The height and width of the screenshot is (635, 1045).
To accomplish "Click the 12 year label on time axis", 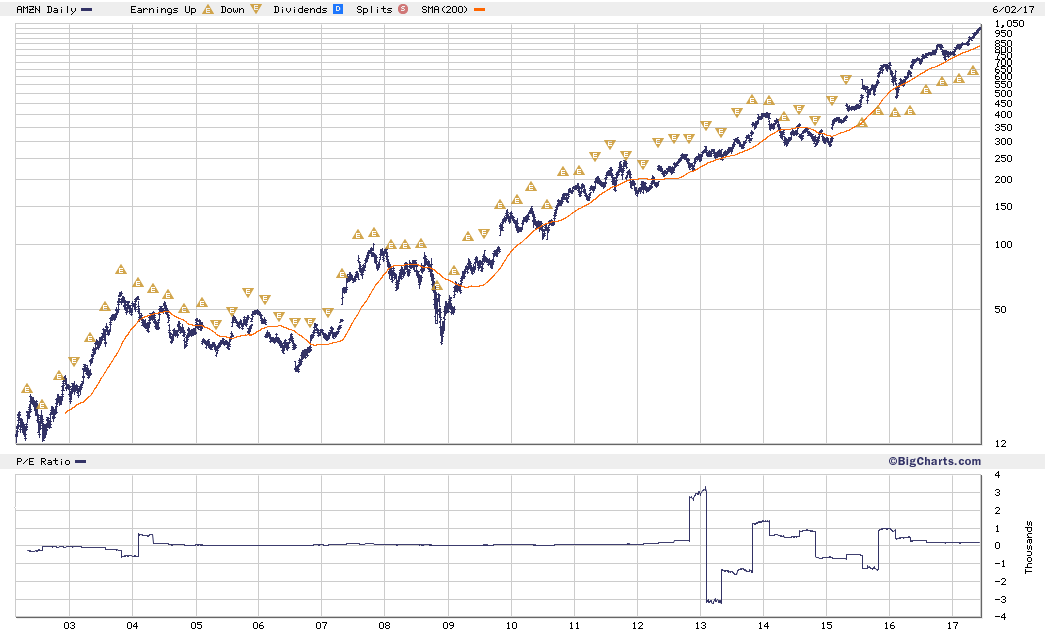I will (x=637, y=626).
